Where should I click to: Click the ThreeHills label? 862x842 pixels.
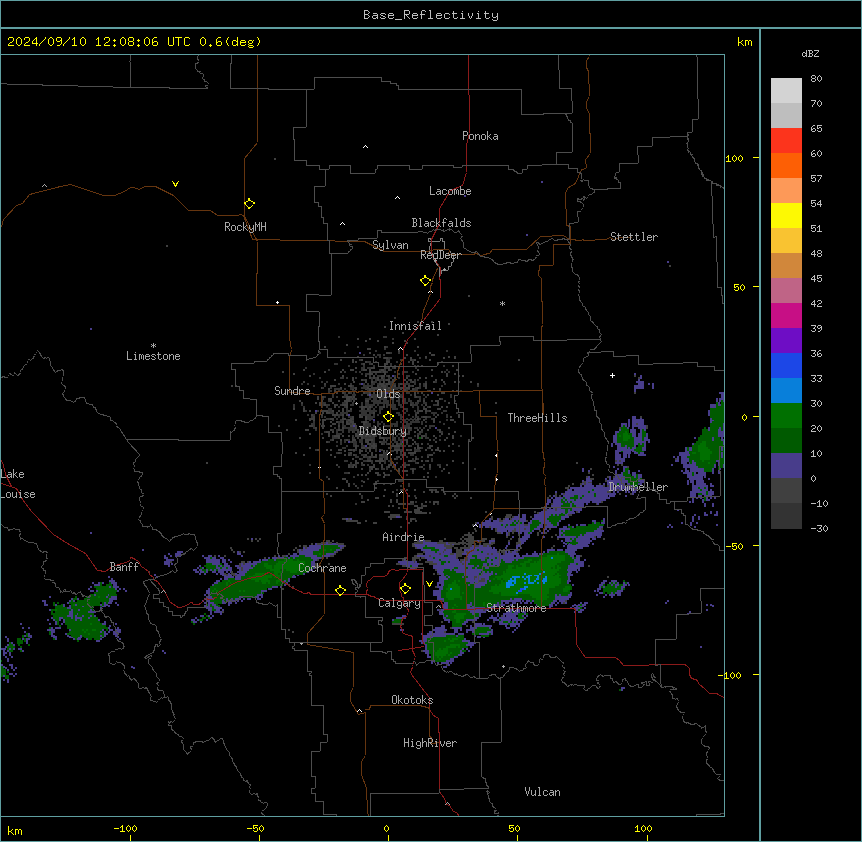coord(537,418)
